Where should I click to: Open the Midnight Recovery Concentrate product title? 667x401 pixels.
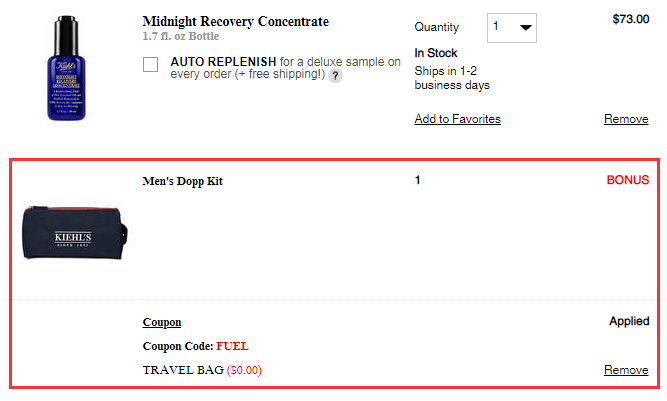[235, 22]
